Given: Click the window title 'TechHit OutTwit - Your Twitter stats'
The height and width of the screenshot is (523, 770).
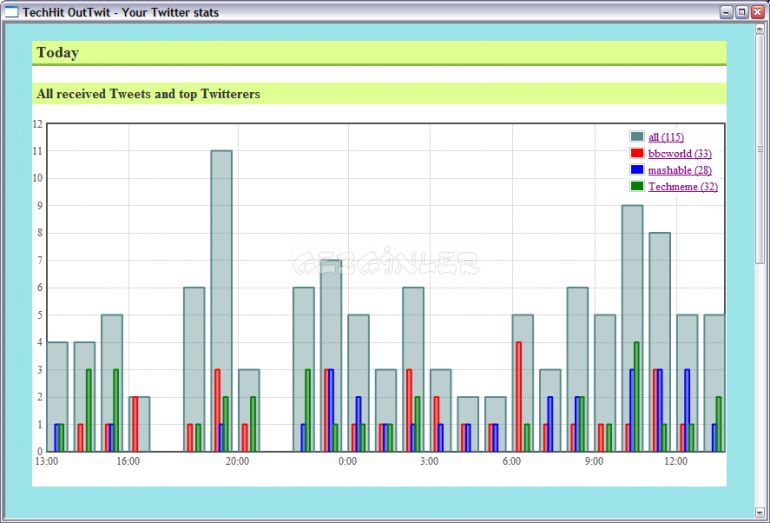Looking at the screenshot, I should pos(121,12).
